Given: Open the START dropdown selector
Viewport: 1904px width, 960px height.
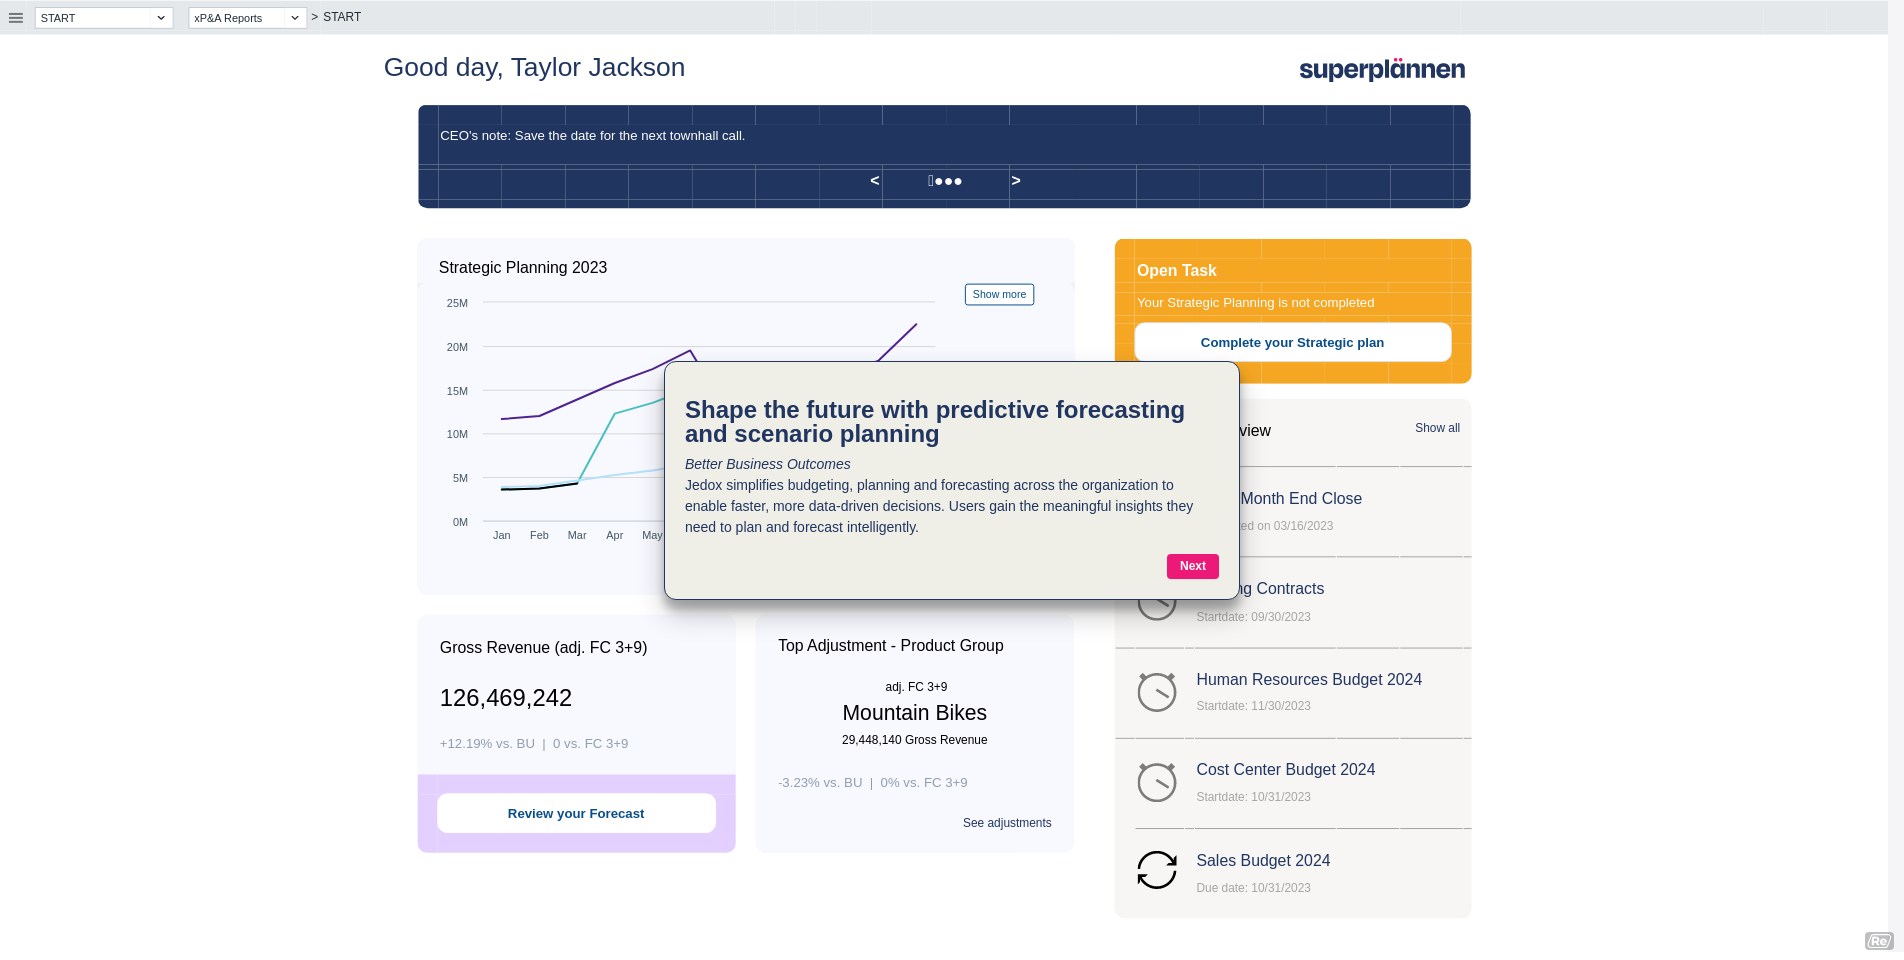Looking at the screenshot, I should click(x=104, y=18).
